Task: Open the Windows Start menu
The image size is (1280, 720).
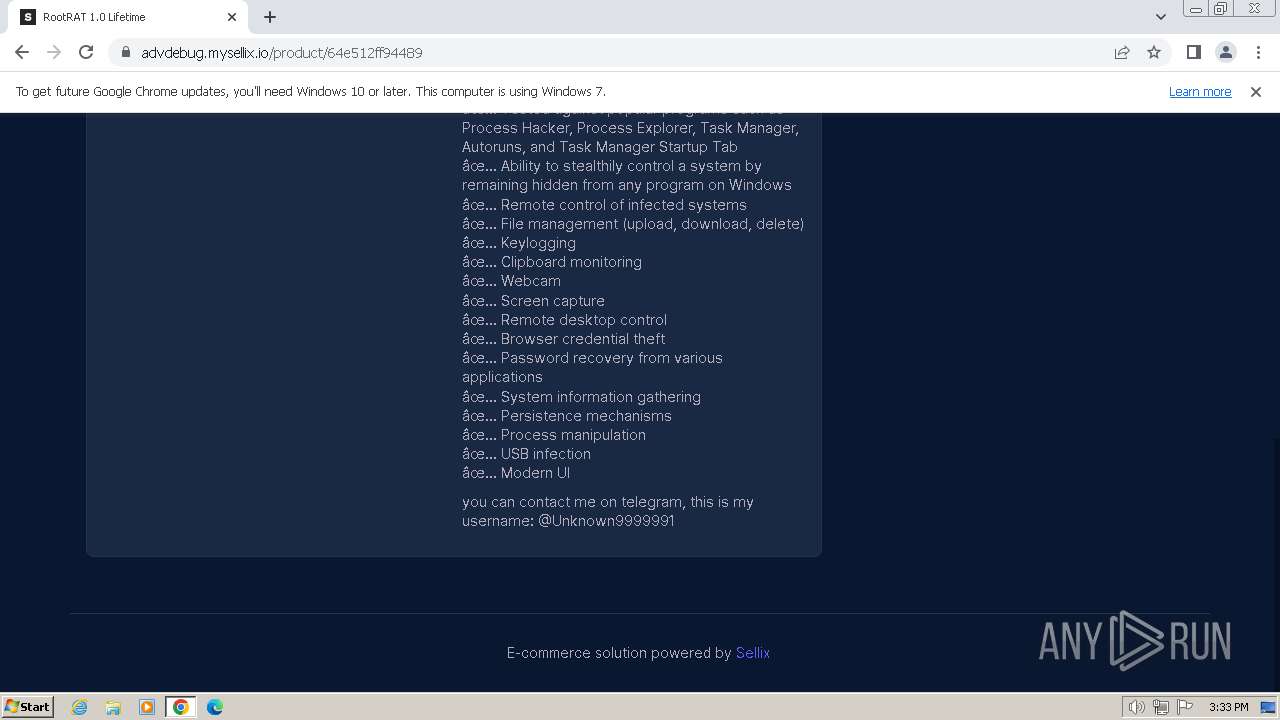Action: (27, 706)
